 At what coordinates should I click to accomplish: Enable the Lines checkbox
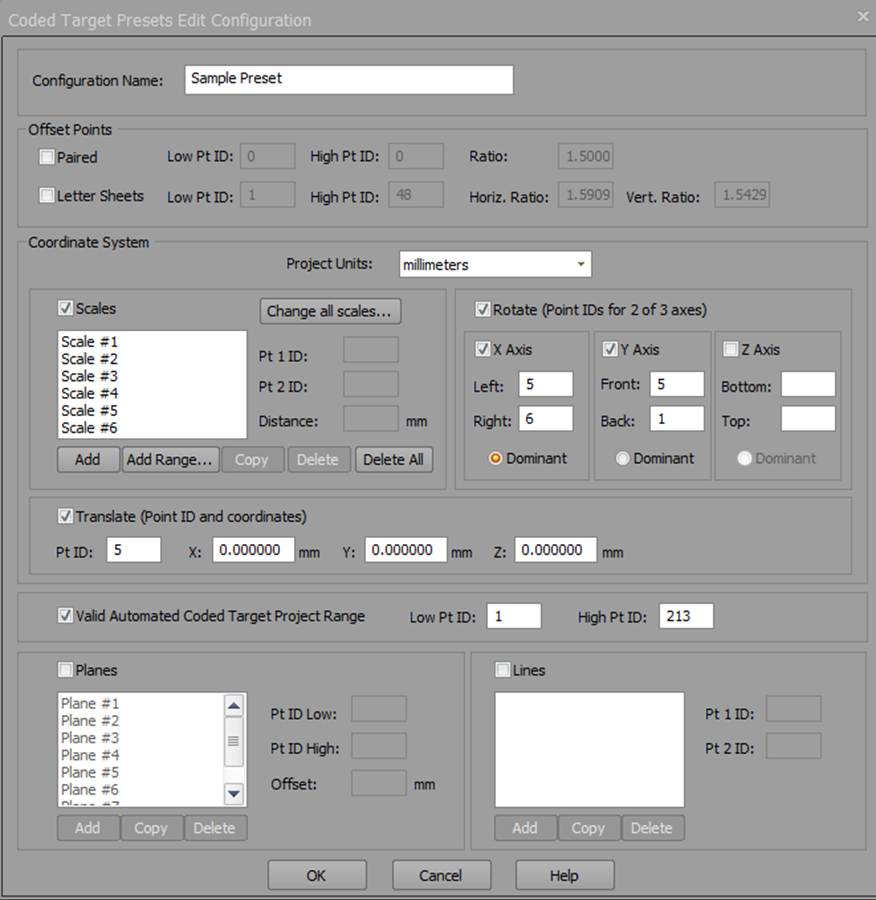click(x=503, y=670)
